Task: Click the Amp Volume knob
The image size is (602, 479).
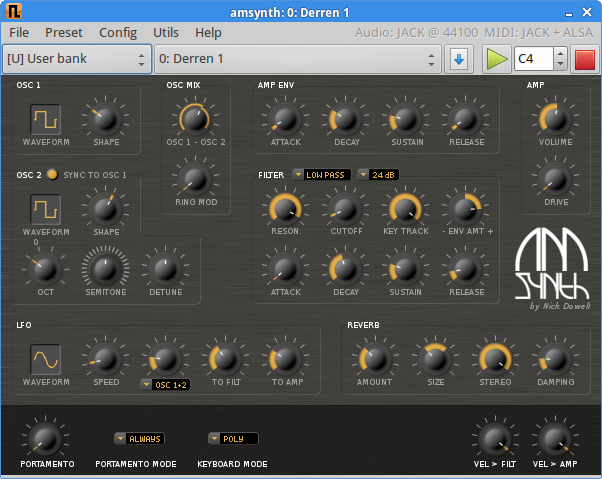Action: click(x=555, y=119)
